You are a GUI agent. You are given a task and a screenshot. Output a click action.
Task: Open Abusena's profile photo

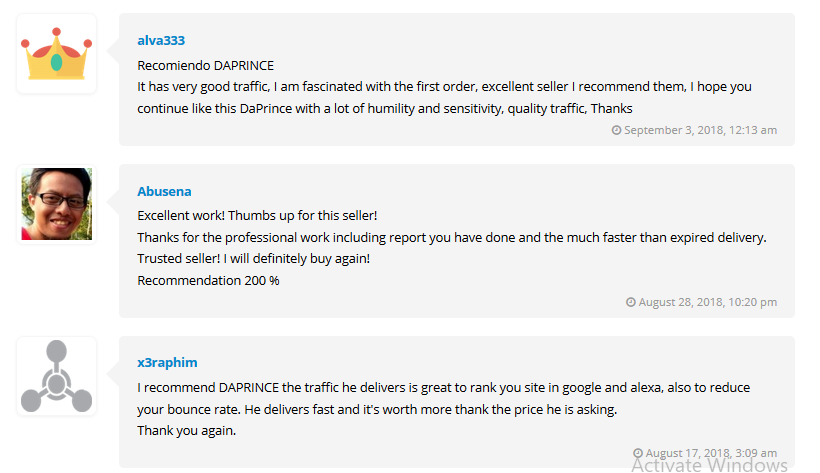coord(57,204)
